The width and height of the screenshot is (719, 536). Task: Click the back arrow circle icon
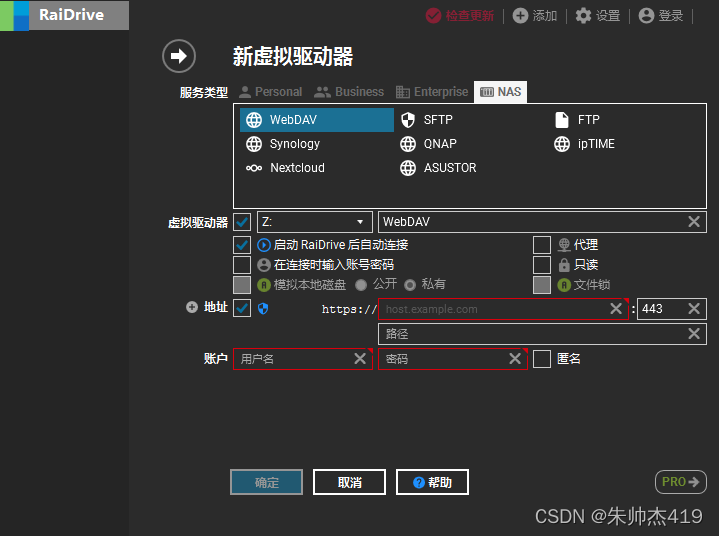coord(179,56)
